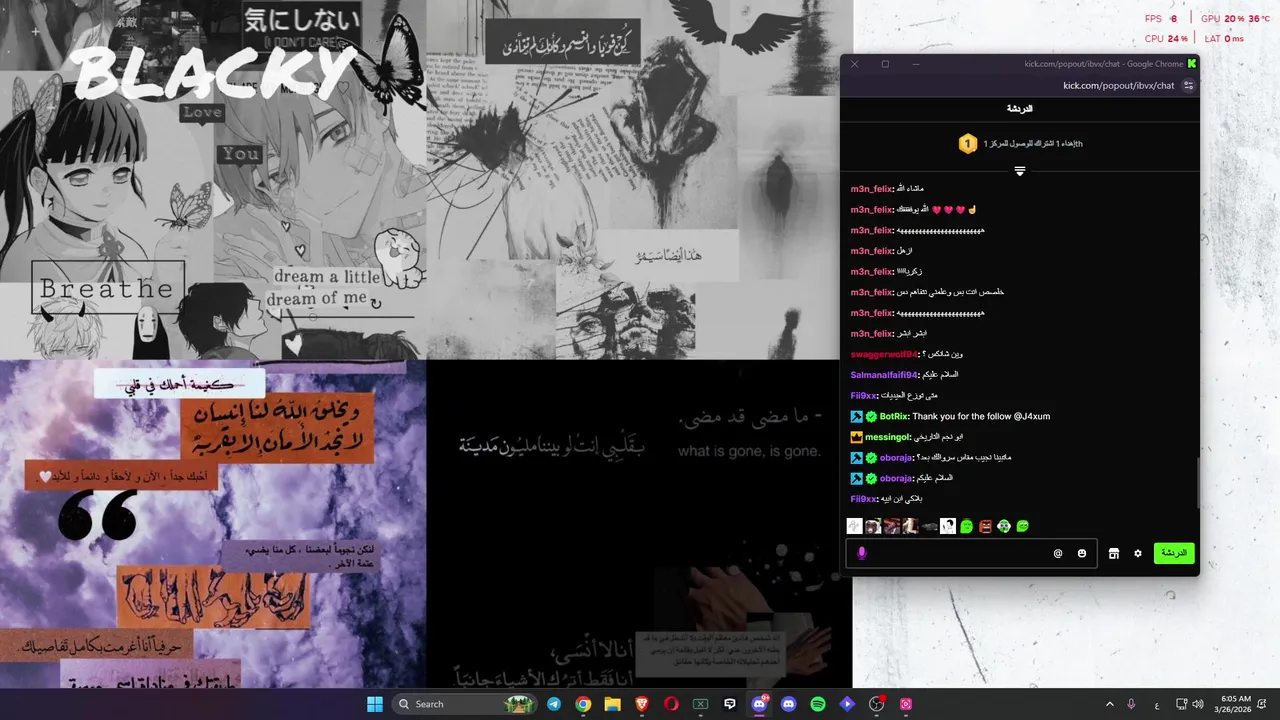The image size is (1280, 720).
Task: Open File Explorer from the taskbar
Action: coord(612,704)
